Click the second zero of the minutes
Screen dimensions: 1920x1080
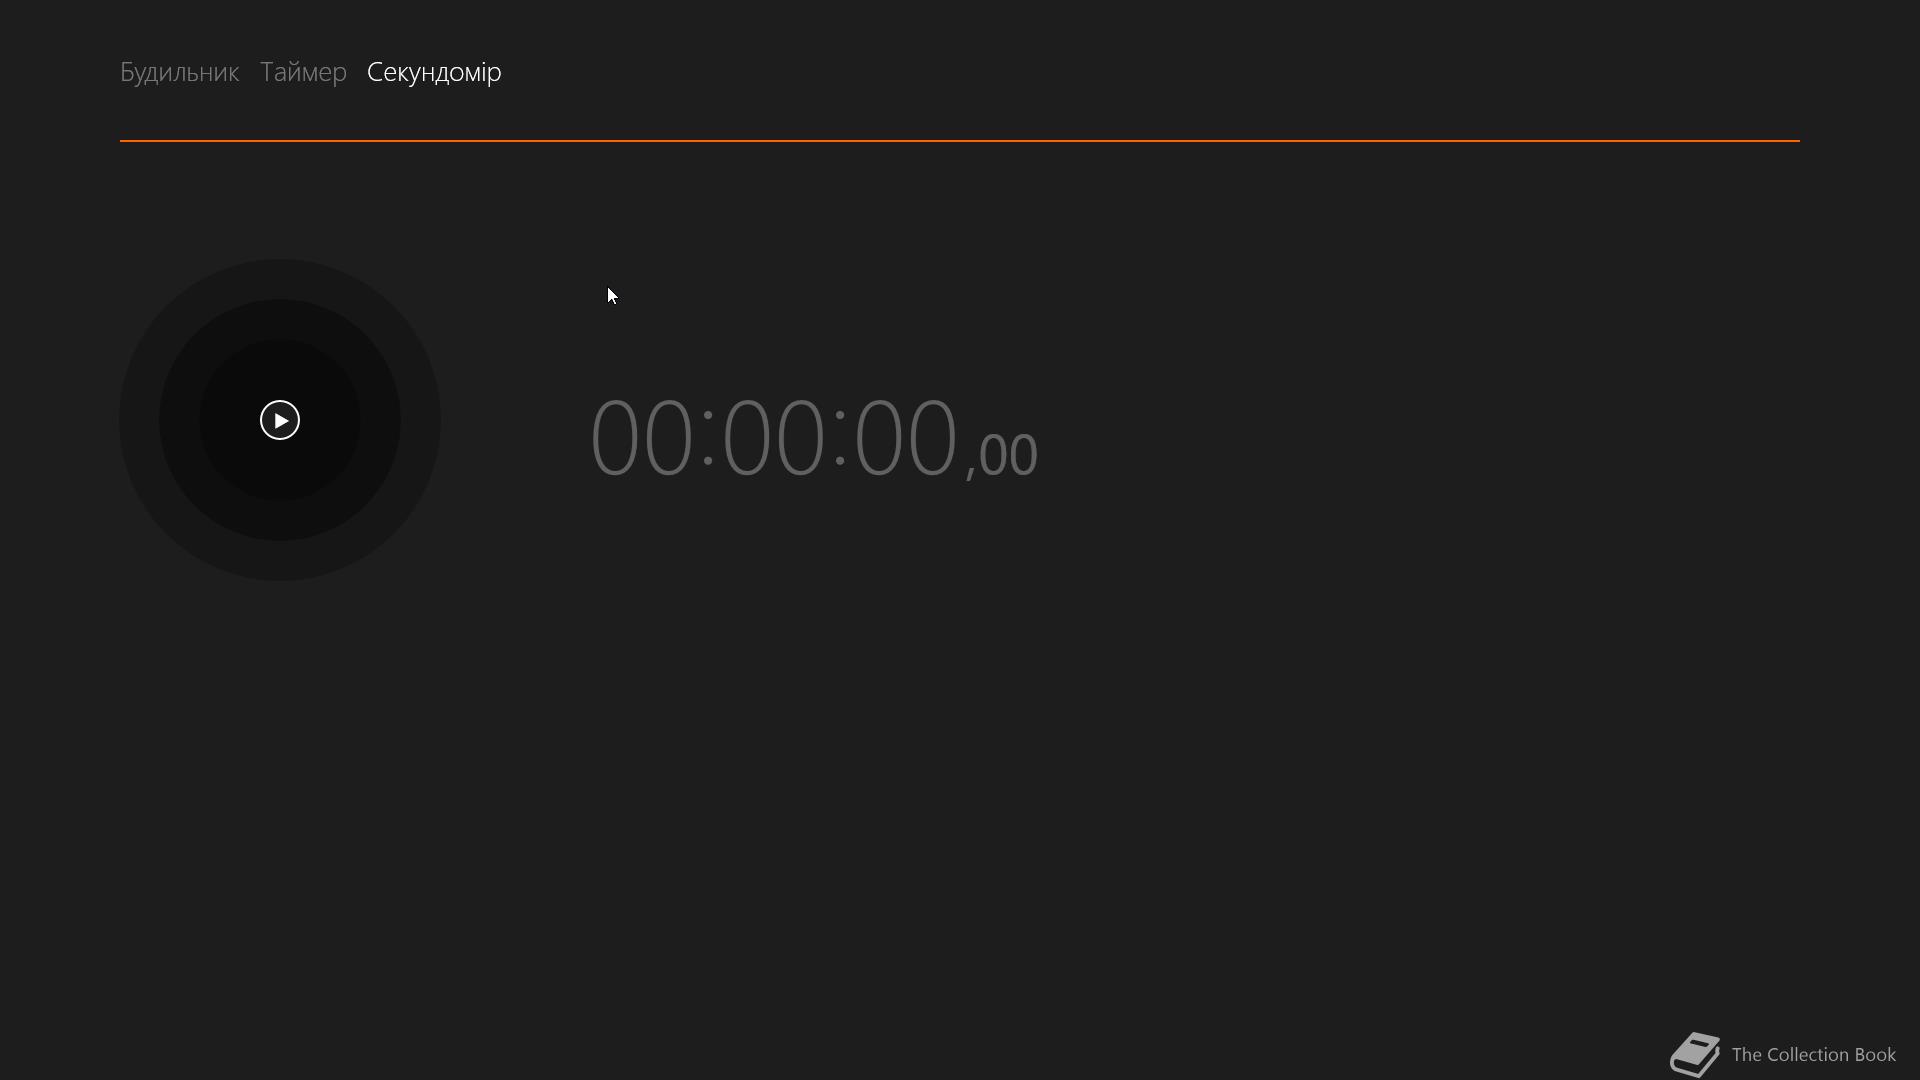pyautogui.click(x=800, y=437)
